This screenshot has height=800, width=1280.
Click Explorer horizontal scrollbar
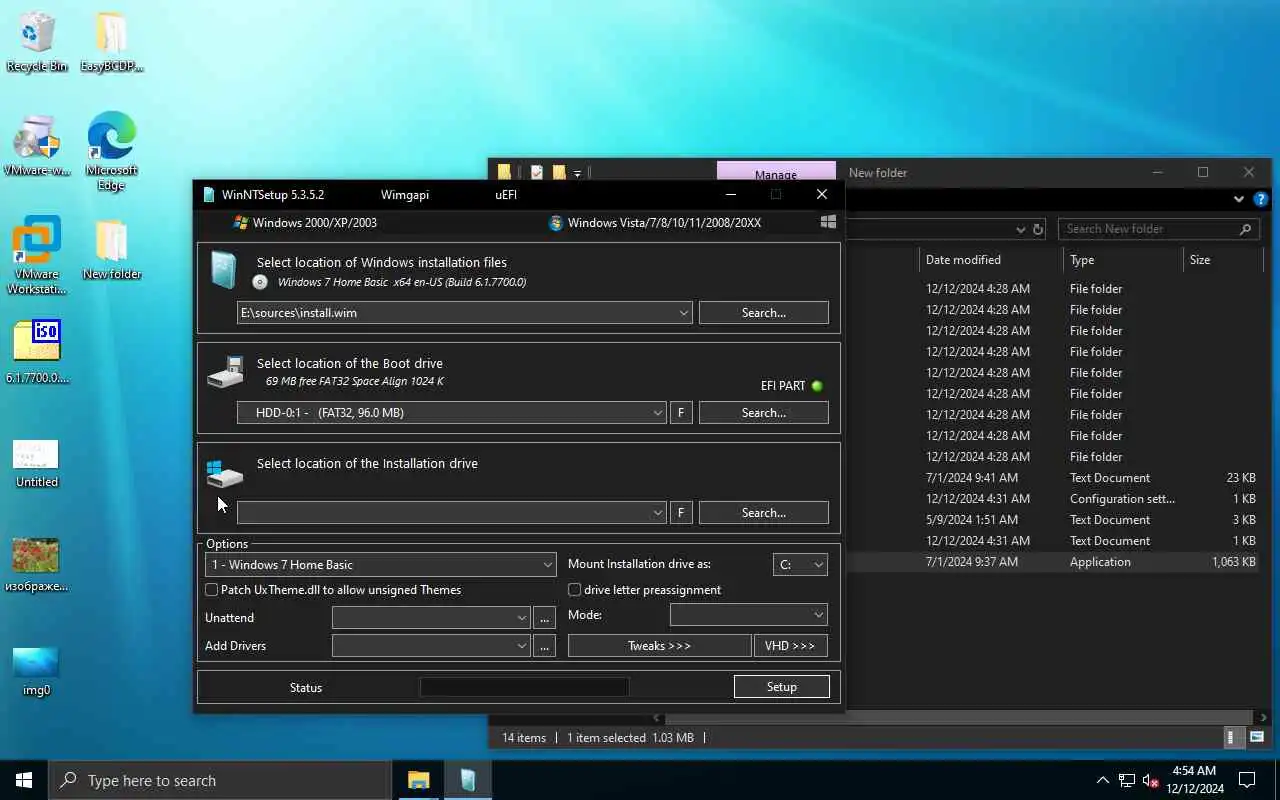pyautogui.click(x=960, y=718)
